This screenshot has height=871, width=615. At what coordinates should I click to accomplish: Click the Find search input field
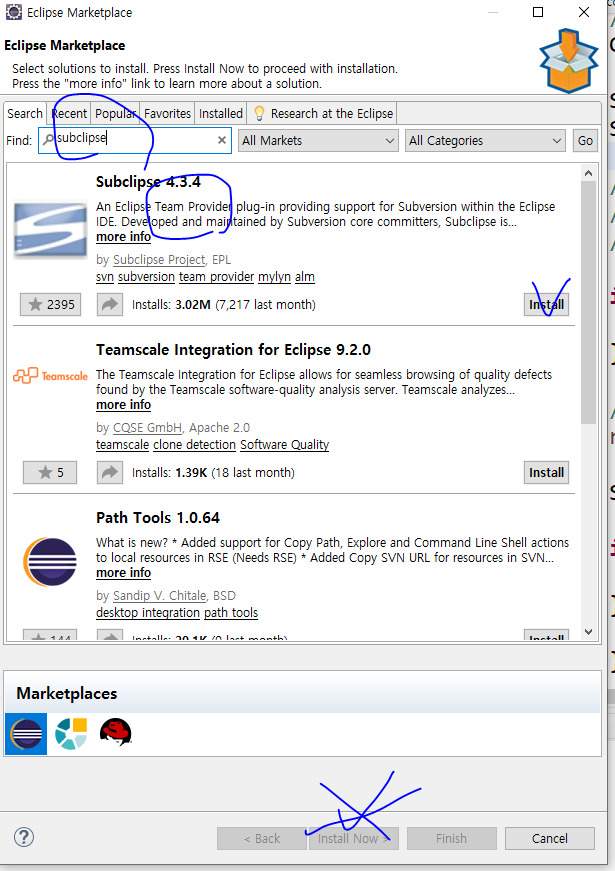(x=135, y=140)
